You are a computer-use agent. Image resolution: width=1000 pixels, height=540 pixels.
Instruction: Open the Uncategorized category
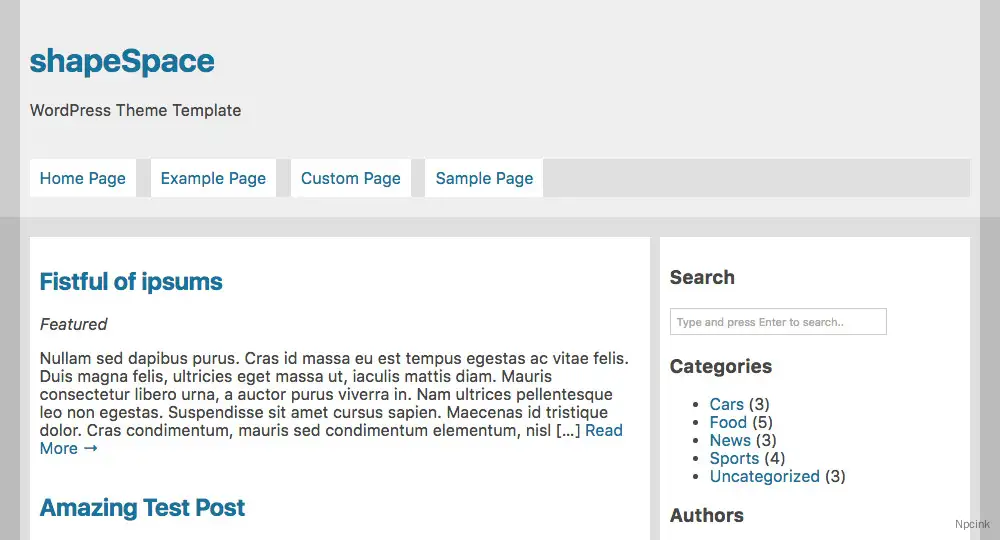coord(764,476)
